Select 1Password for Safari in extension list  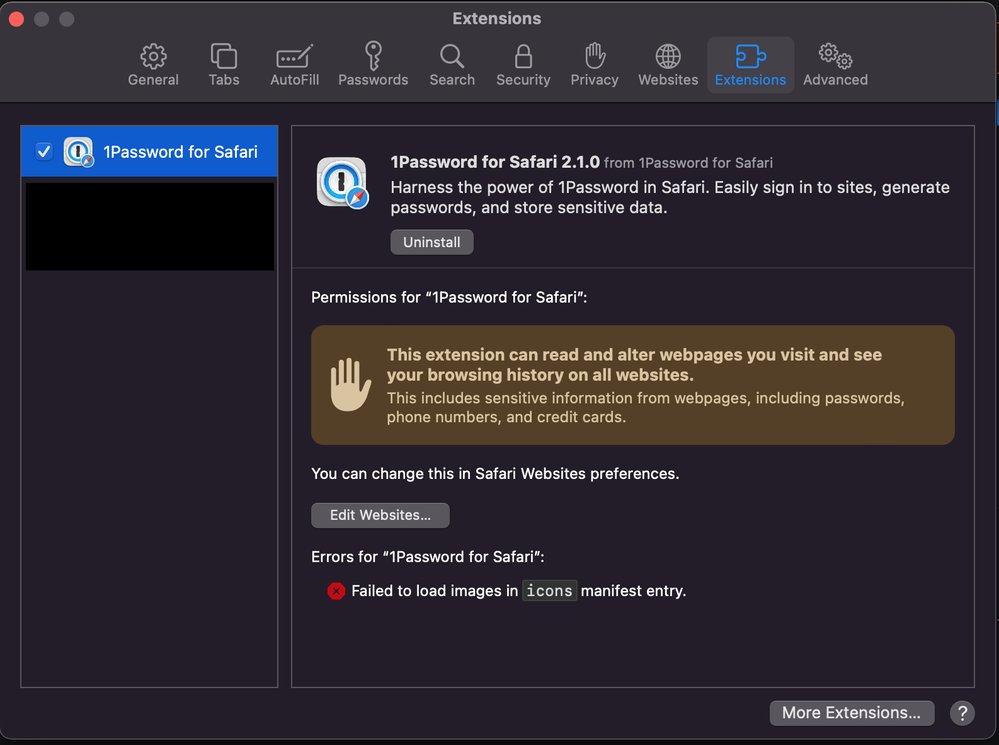[180, 152]
